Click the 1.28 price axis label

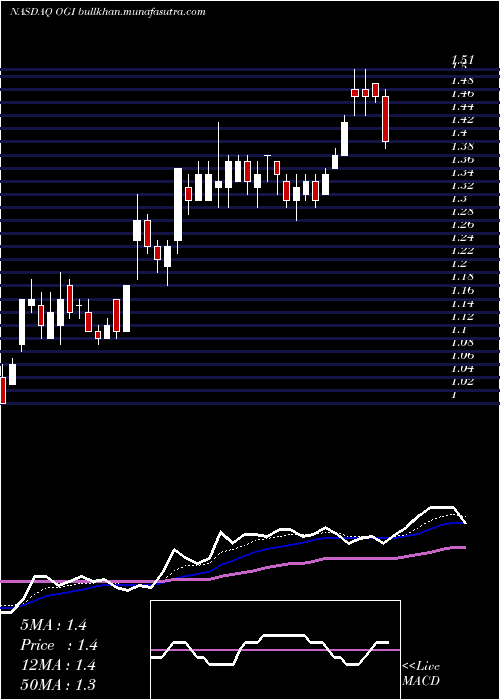point(462,212)
